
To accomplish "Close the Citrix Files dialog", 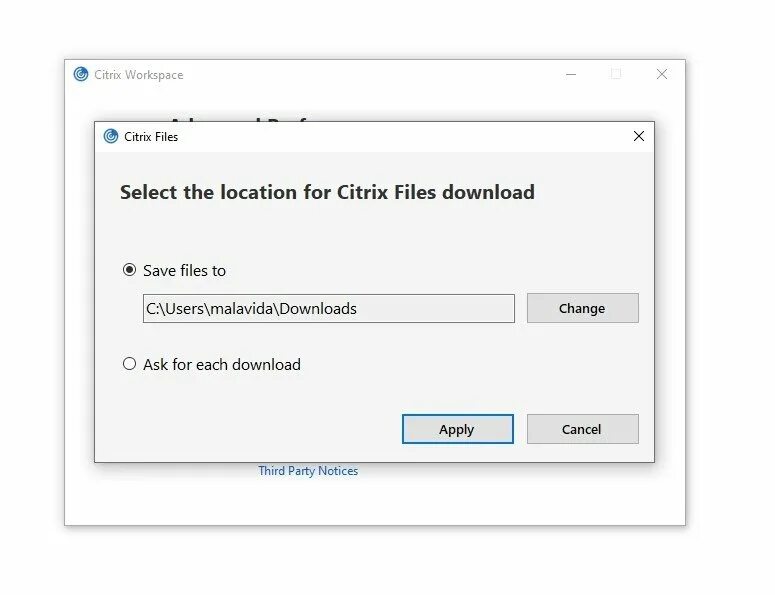I will click(x=639, y=136).
